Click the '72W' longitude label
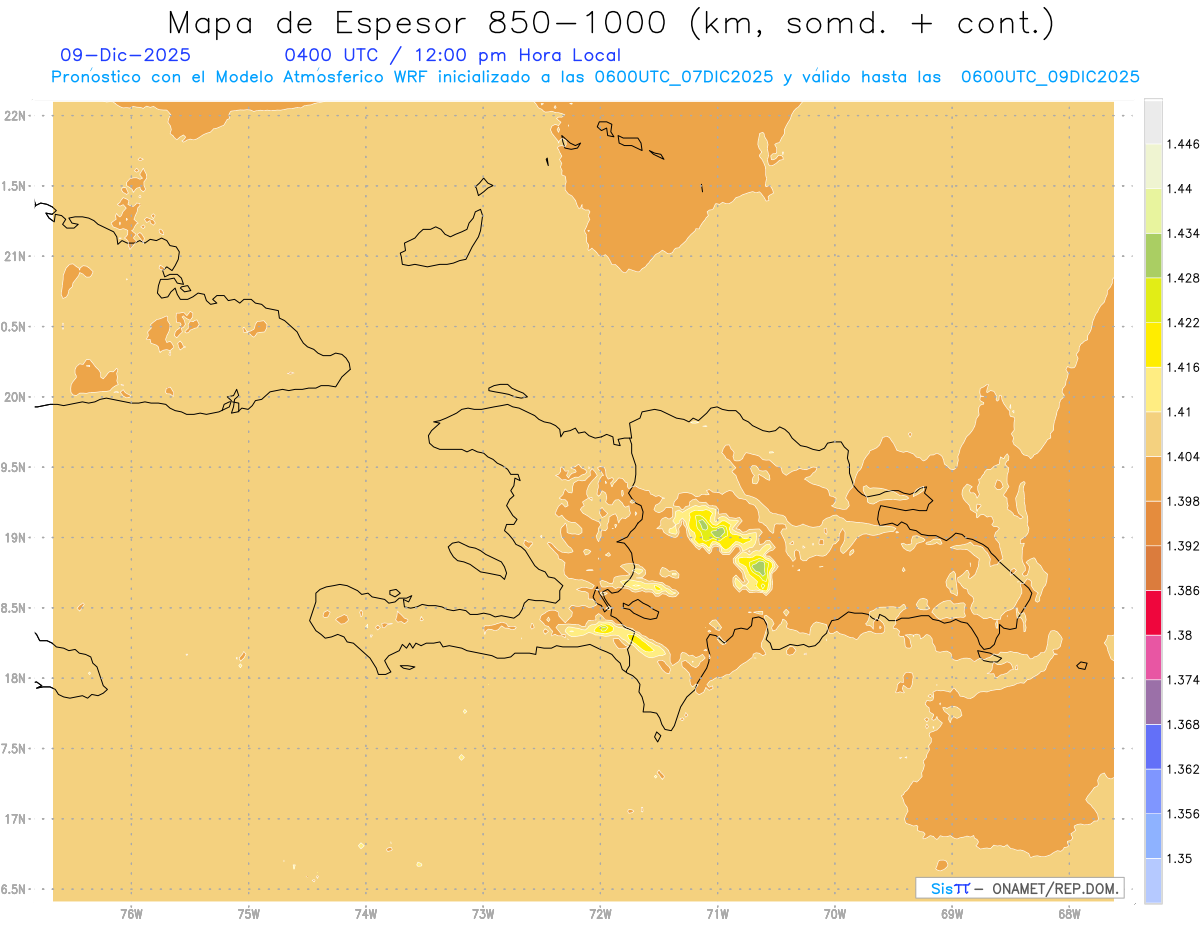Screen dimensions: 1200x927 click(600, 914)
